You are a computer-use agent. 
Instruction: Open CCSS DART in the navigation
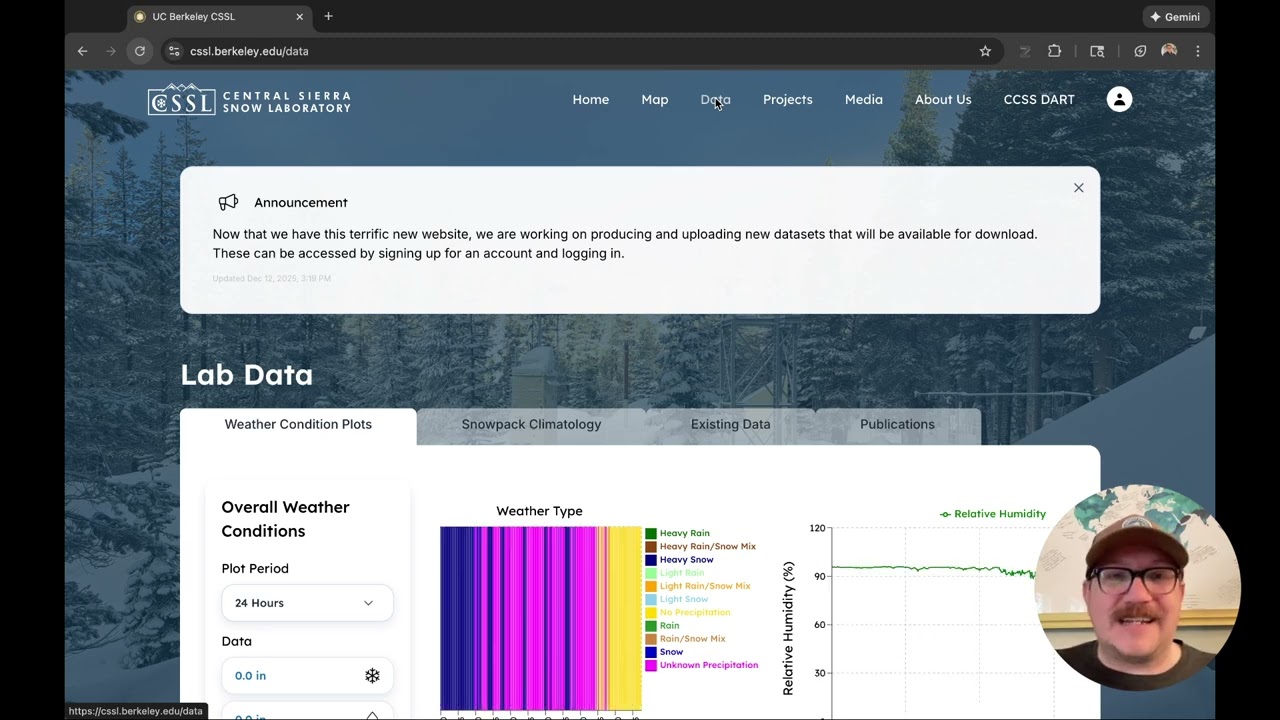[x=1039, y=99]
